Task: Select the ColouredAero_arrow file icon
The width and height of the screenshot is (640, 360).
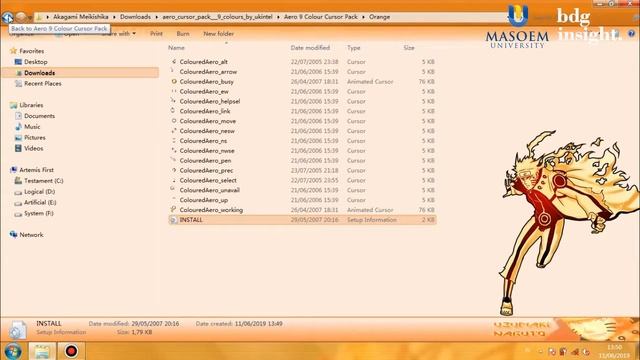Action: [173, 71]
